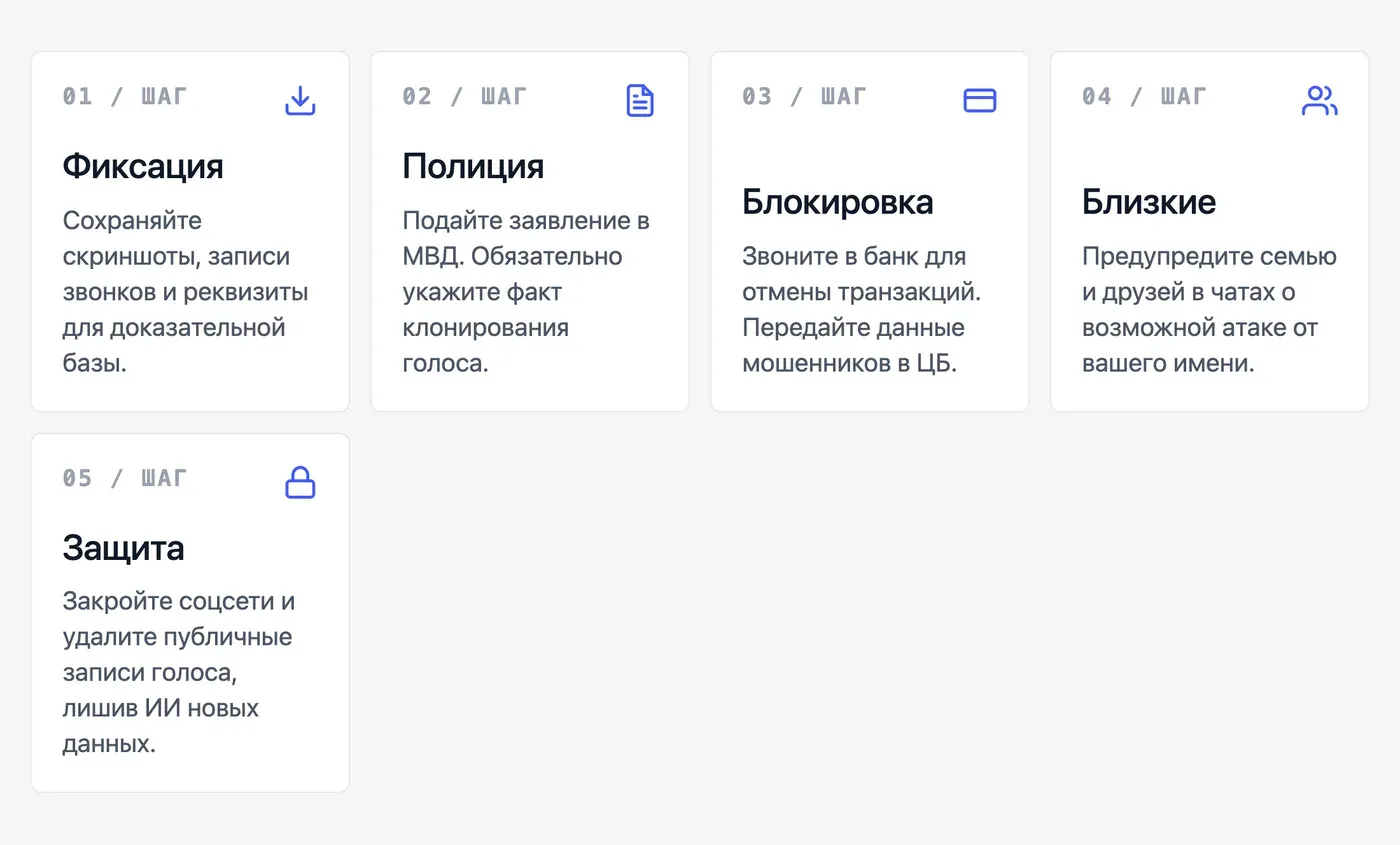Click the document icon on the Полиция card
The height and width of the screenshot is (845, 1400).
pyautogui.click(x=640, y=100)
